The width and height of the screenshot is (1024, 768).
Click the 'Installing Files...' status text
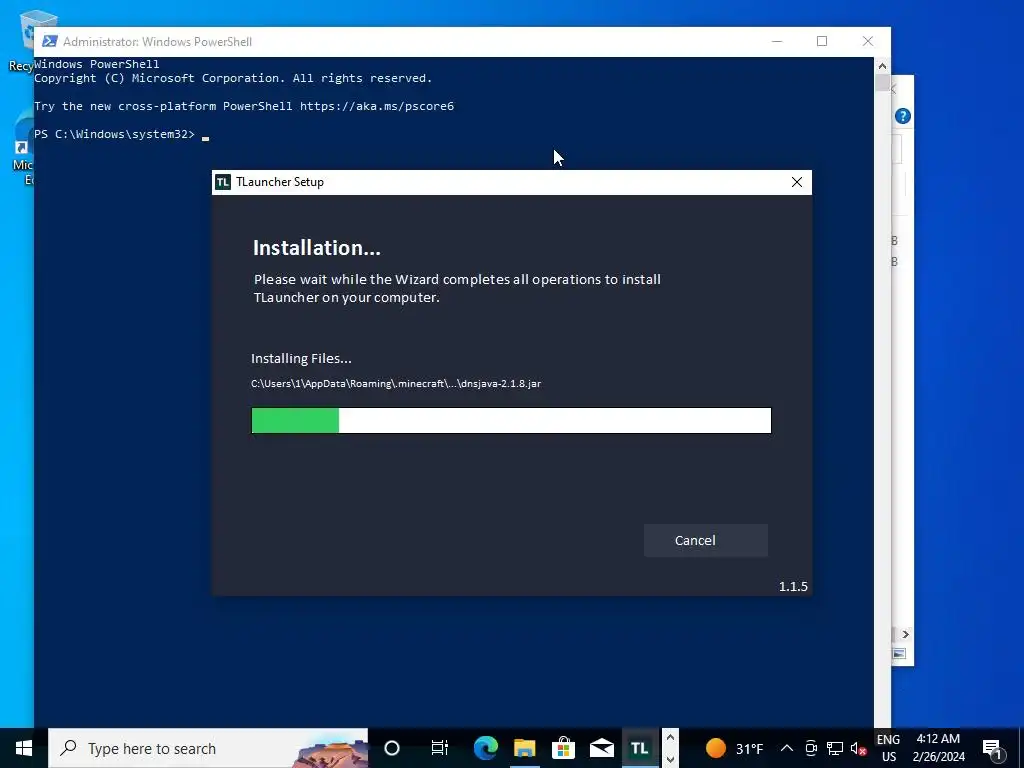[x=301, y=358]
